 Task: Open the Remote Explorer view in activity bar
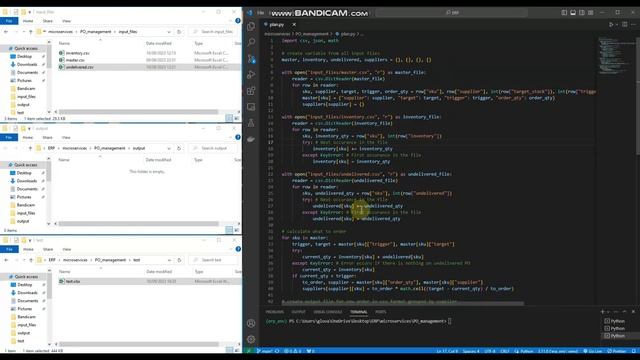[251, 107]
